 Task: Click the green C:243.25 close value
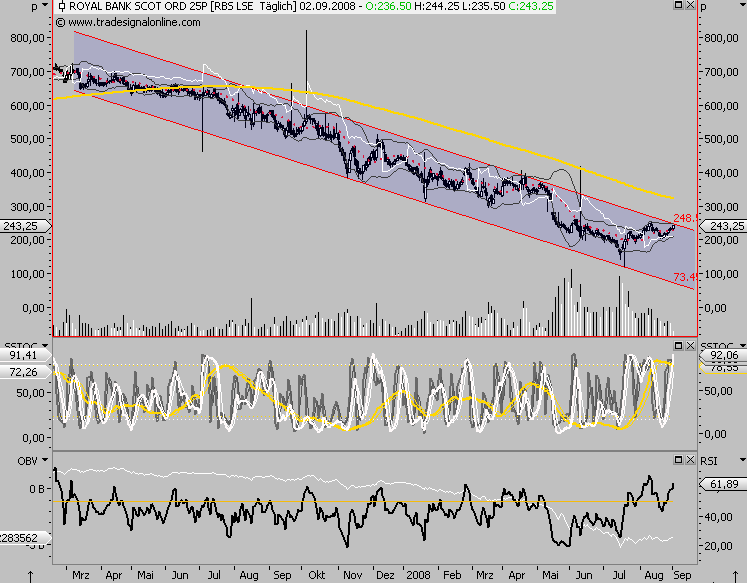(531, 6)
